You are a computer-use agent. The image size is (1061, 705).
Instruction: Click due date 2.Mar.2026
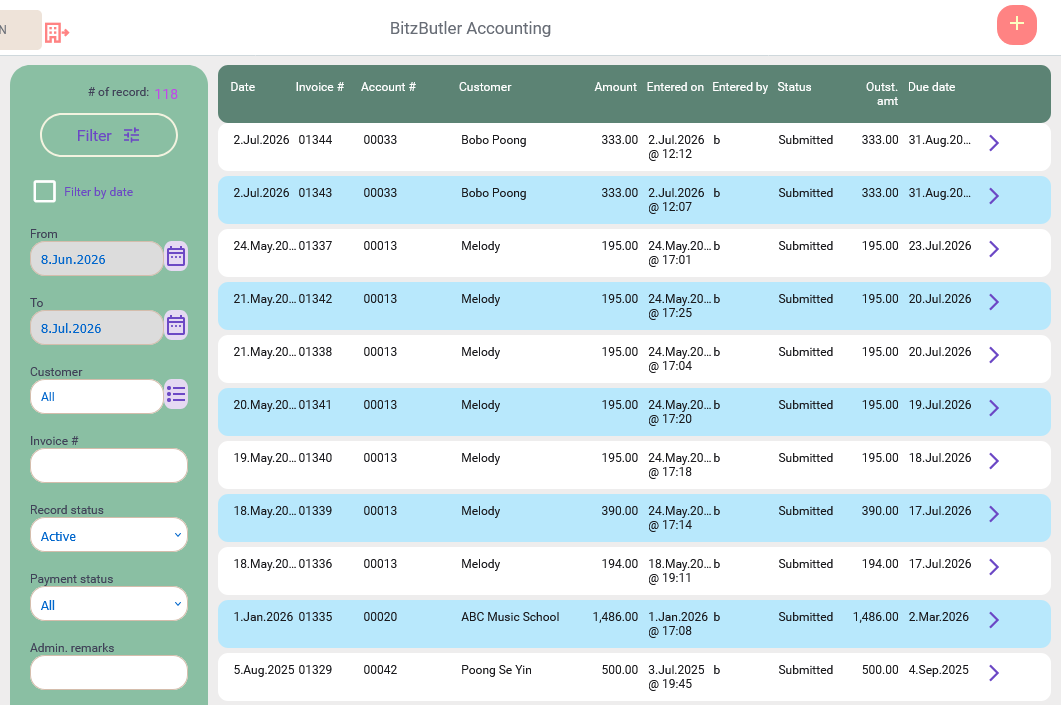[939, 617]
